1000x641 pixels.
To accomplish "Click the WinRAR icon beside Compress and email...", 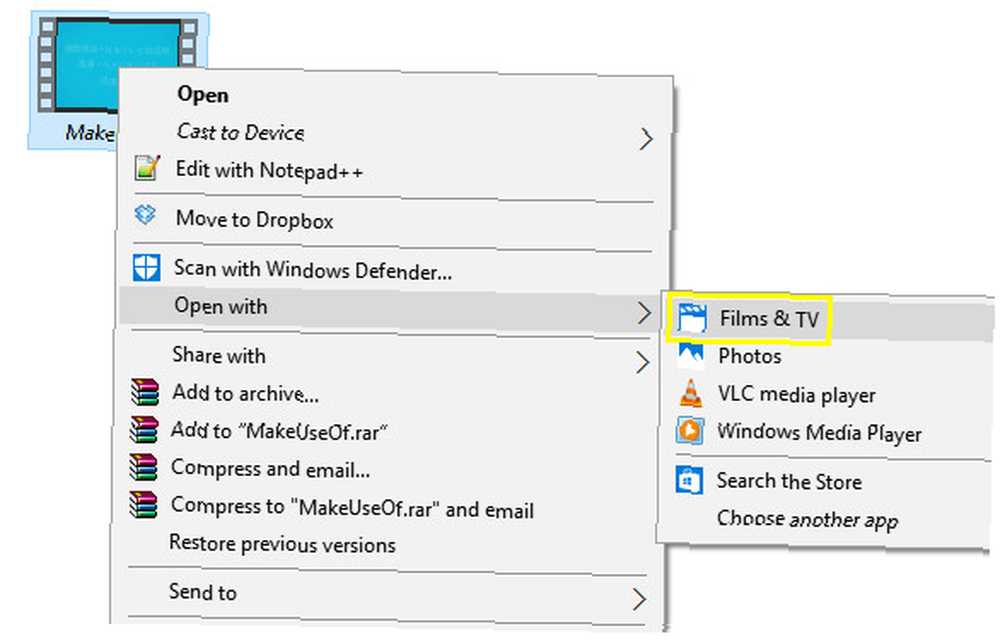I will coord(143,467).
